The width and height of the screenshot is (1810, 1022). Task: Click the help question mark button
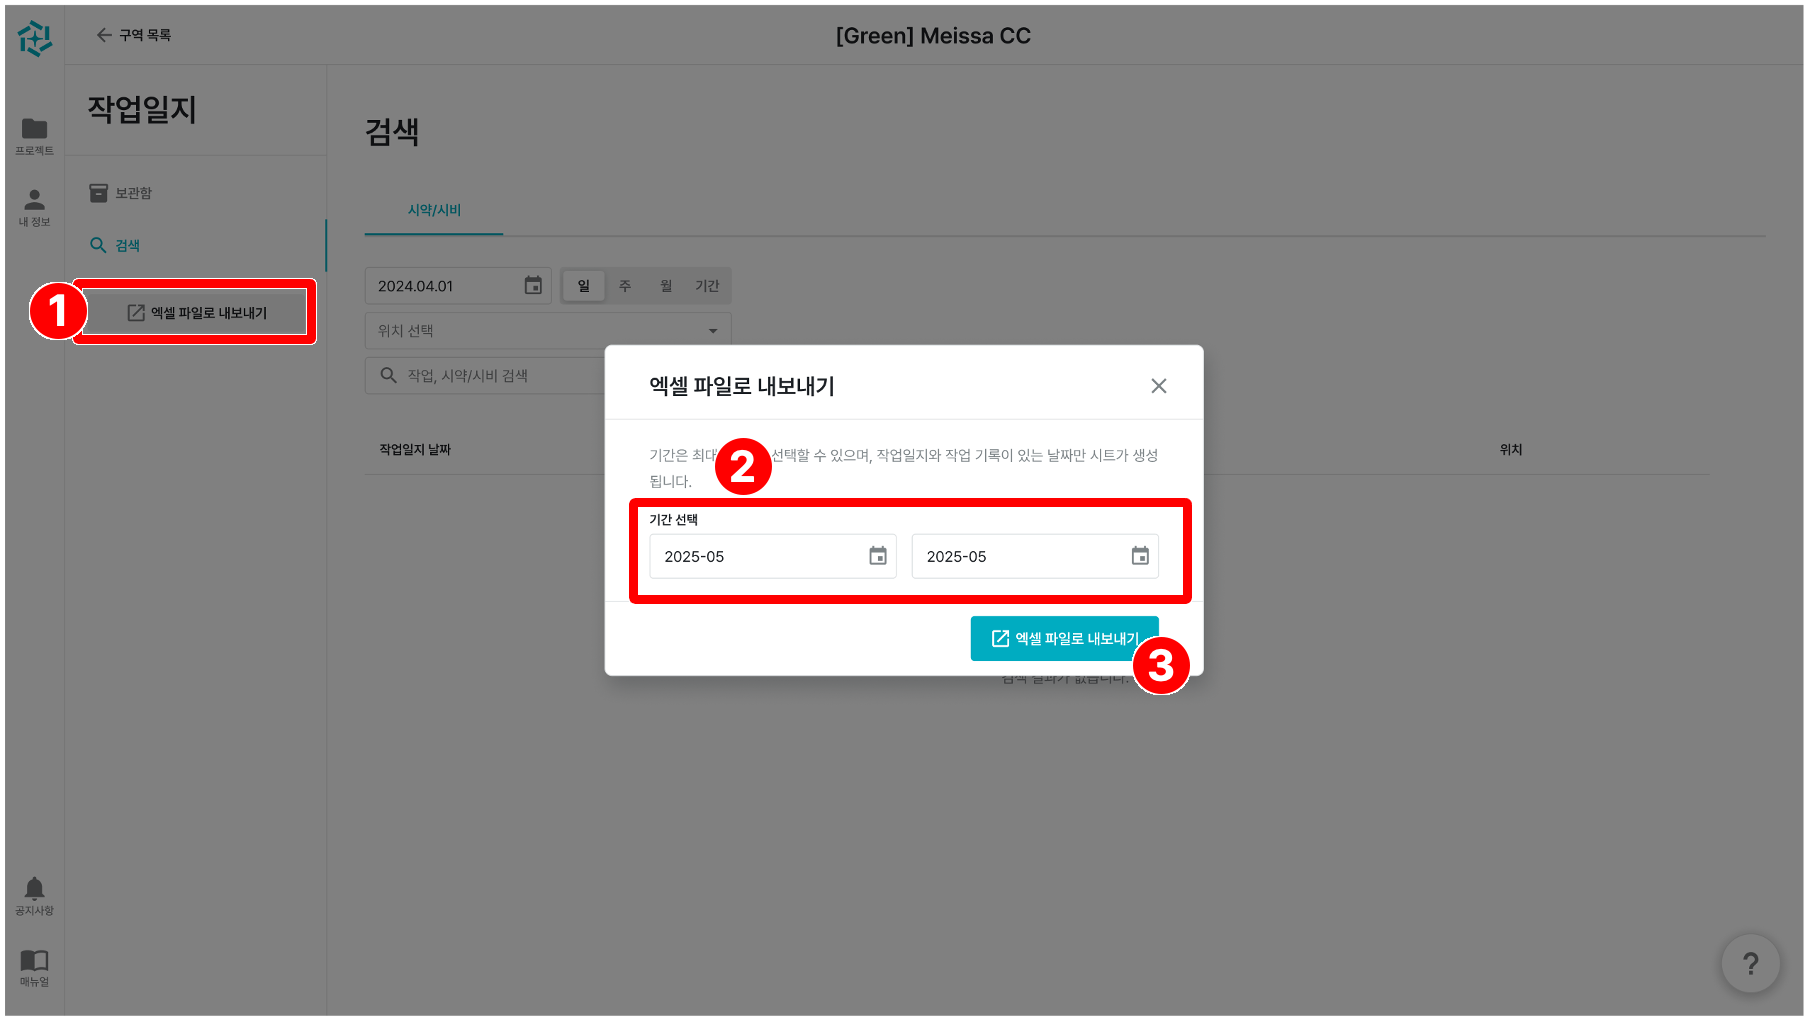click(1750, 963)
